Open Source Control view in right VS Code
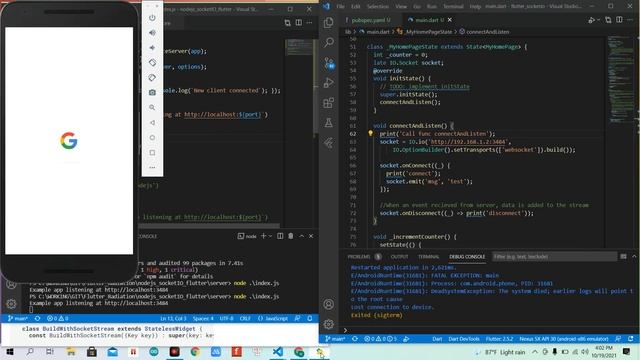 329,62
